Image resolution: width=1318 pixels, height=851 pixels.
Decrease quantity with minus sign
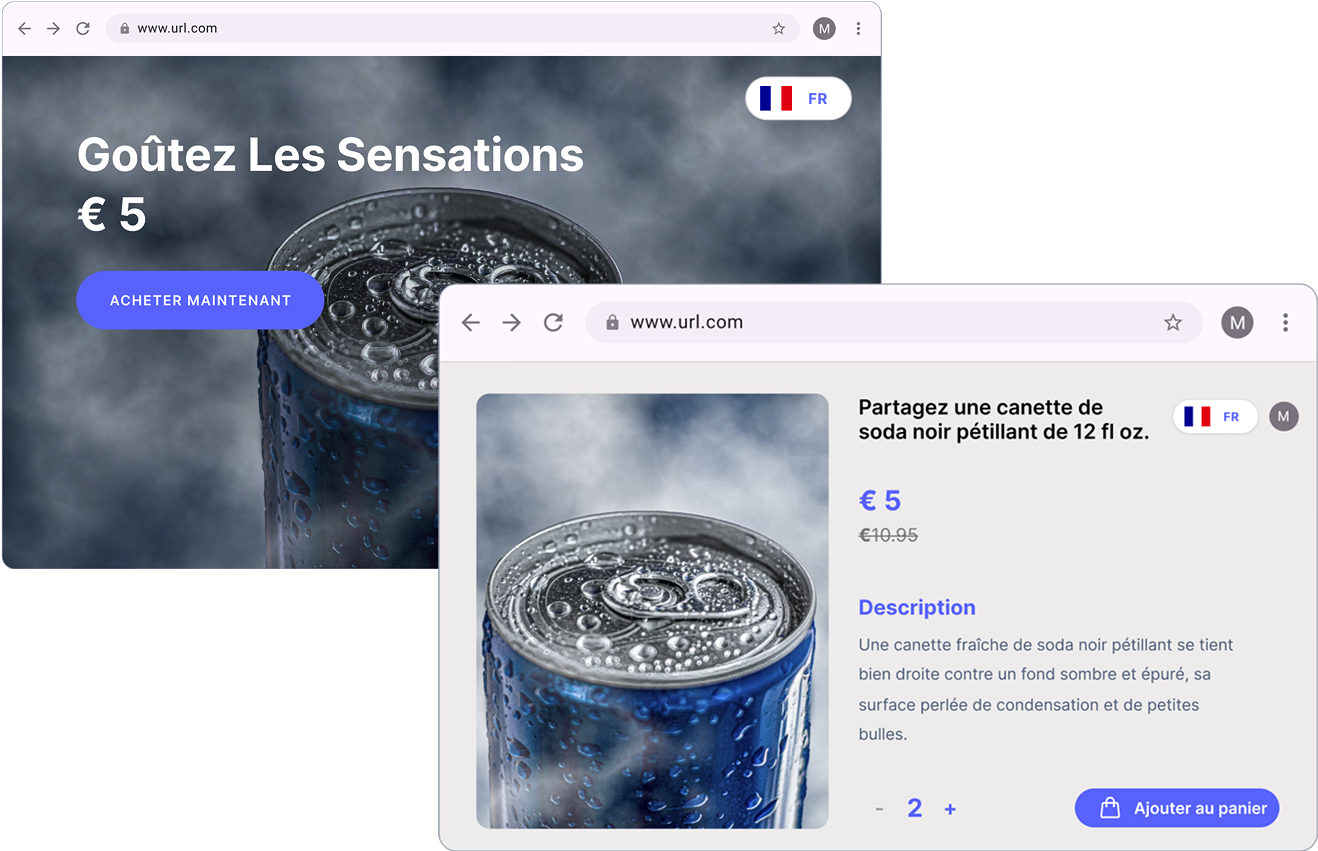[x=879, y=809]
